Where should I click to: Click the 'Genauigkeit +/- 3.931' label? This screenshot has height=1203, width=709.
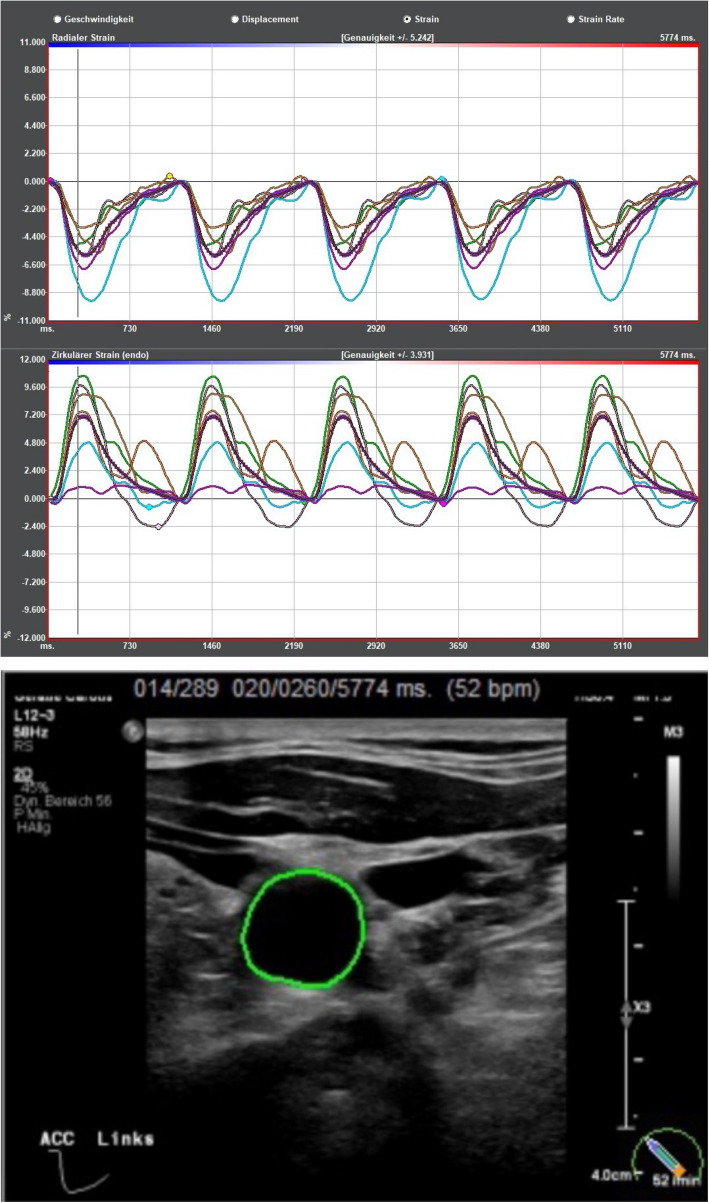(x=386, y=354)
